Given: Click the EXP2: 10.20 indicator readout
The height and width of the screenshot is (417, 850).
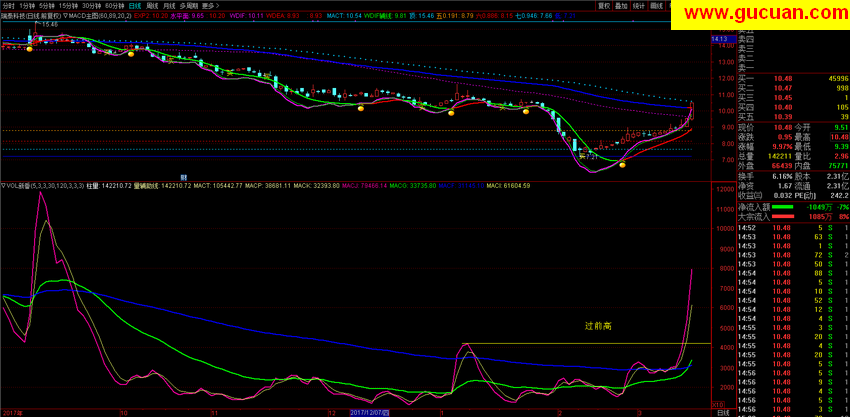Looking at the screenshot, I should pyautogui.click(x=150, y=16).
